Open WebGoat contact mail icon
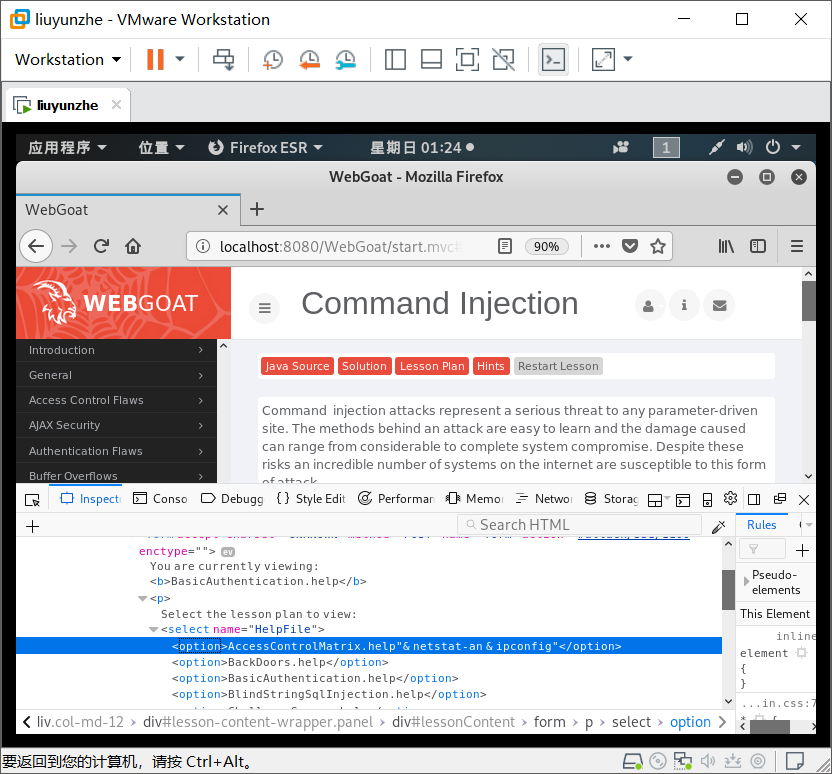This screenshot has height=774, width=832. 720,306
